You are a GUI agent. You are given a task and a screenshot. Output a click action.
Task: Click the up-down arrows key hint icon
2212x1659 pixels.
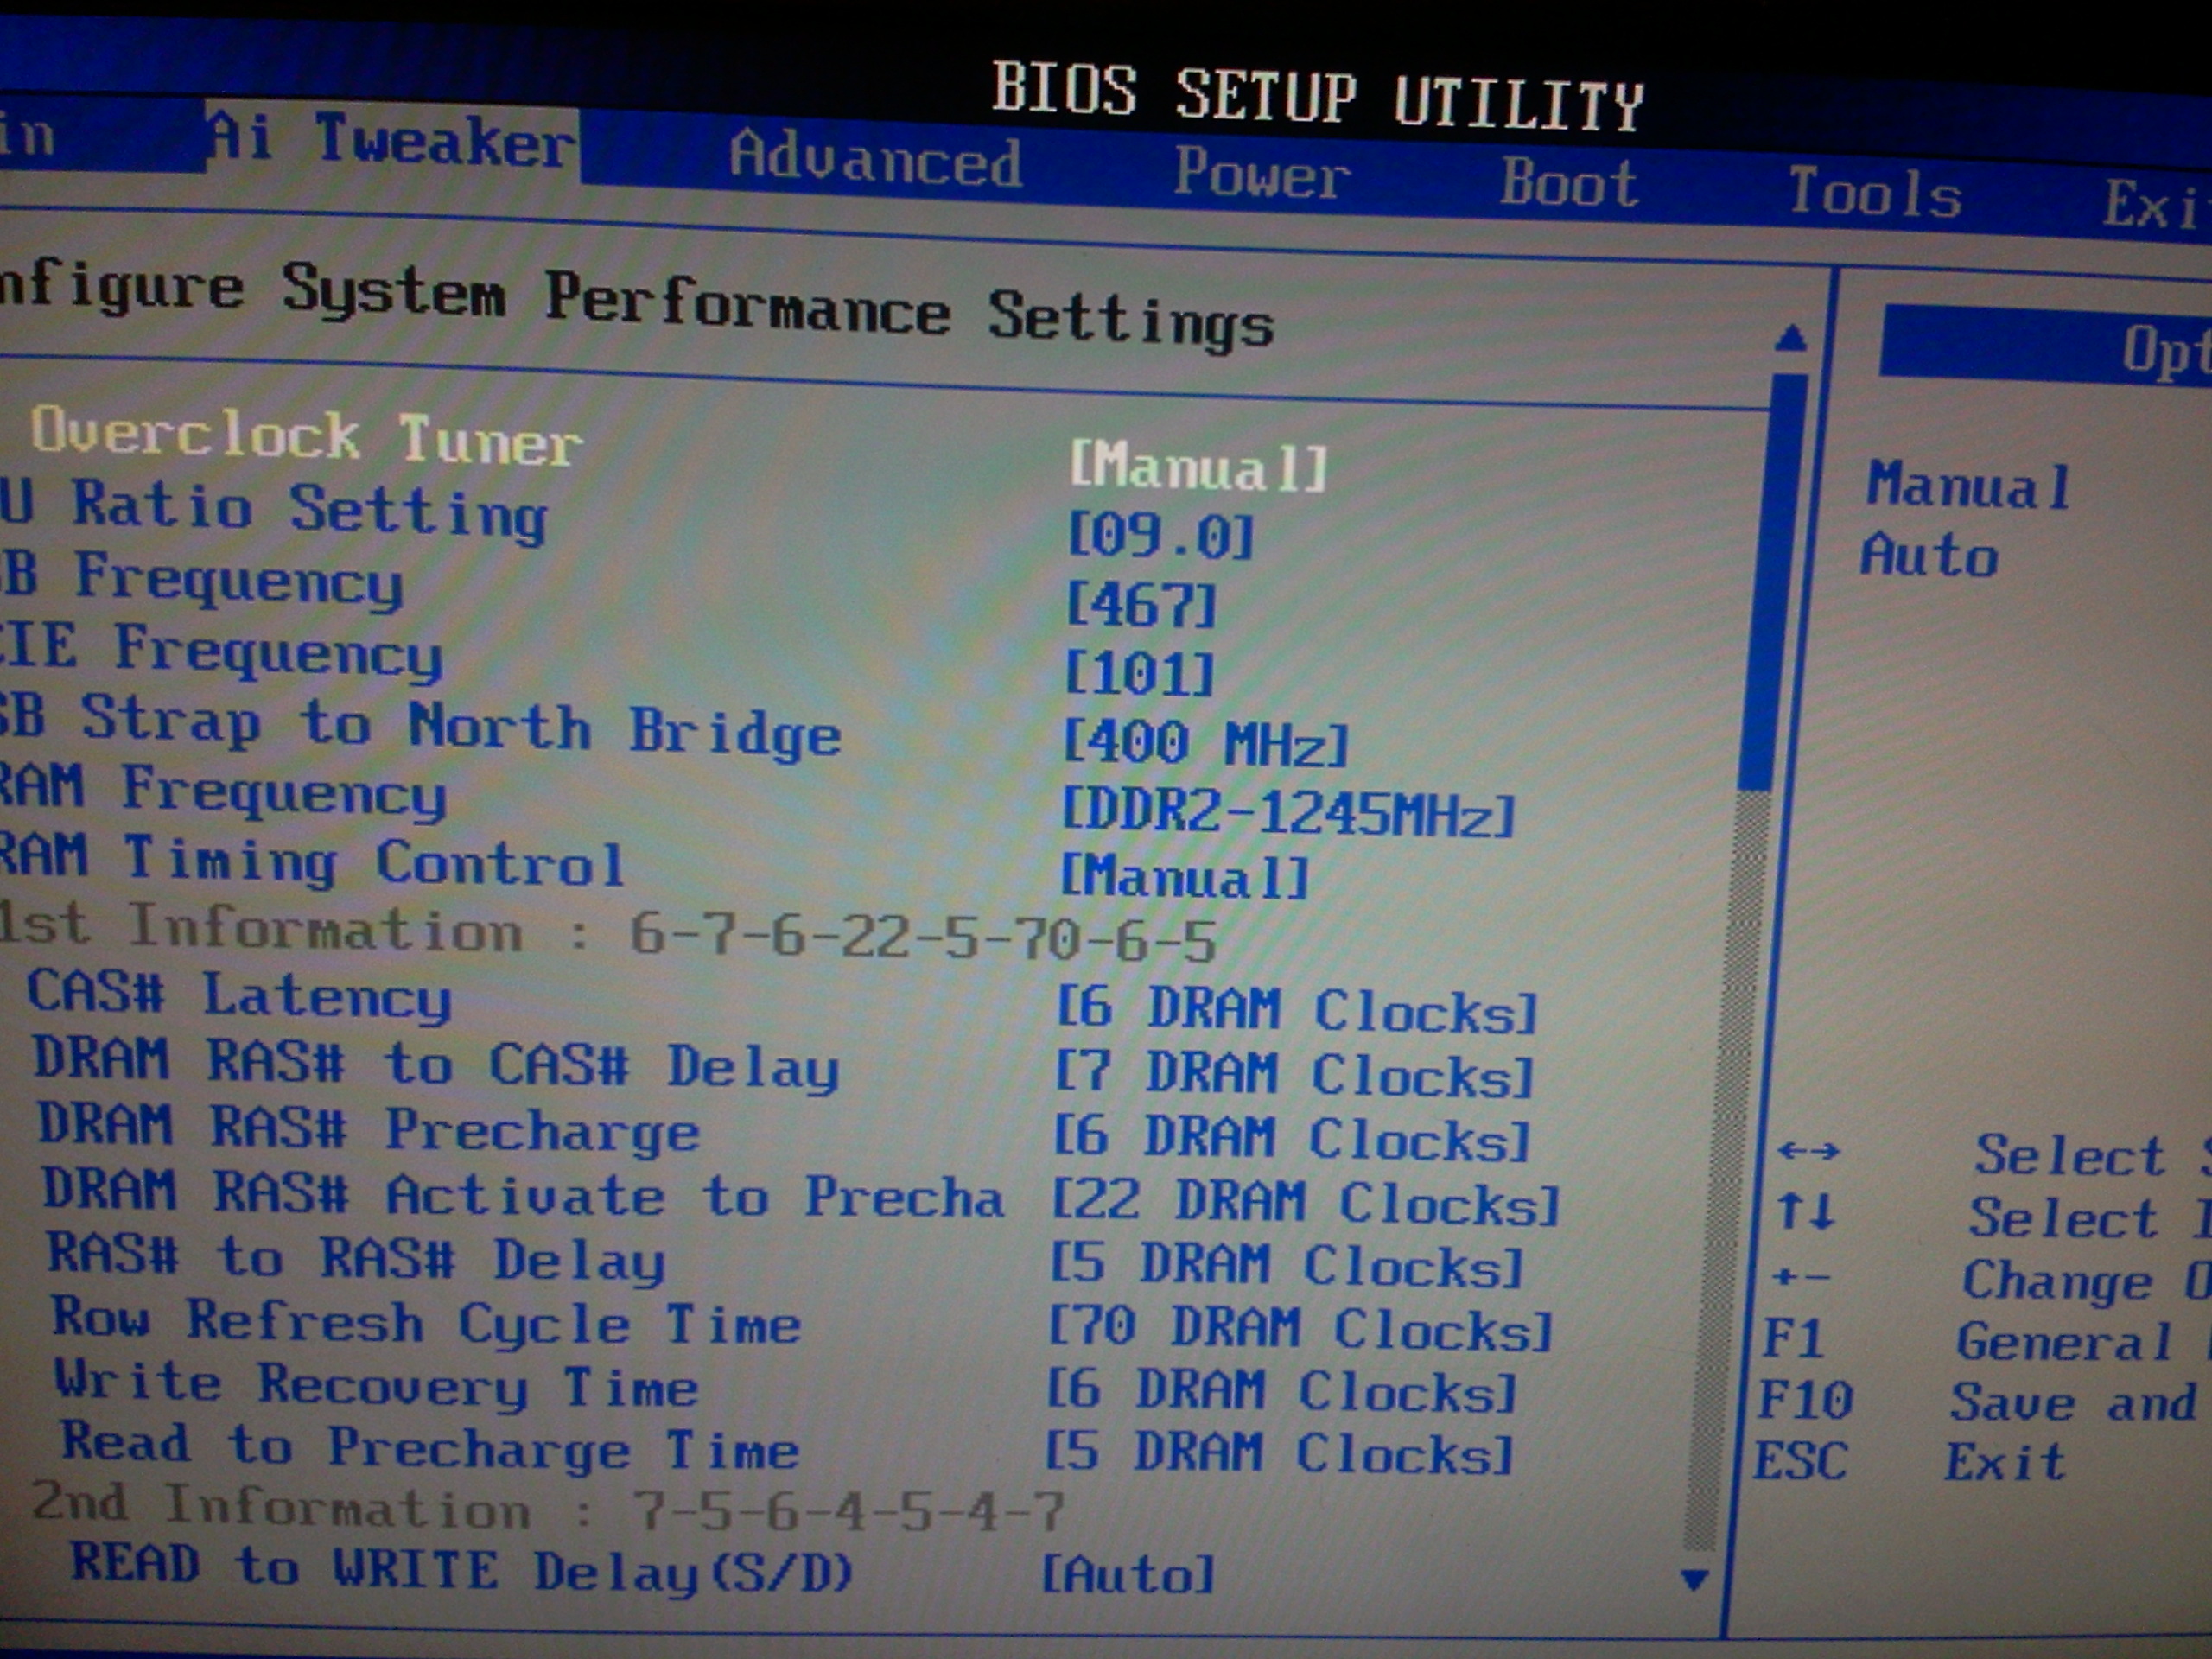[x=1806, y=1212]
